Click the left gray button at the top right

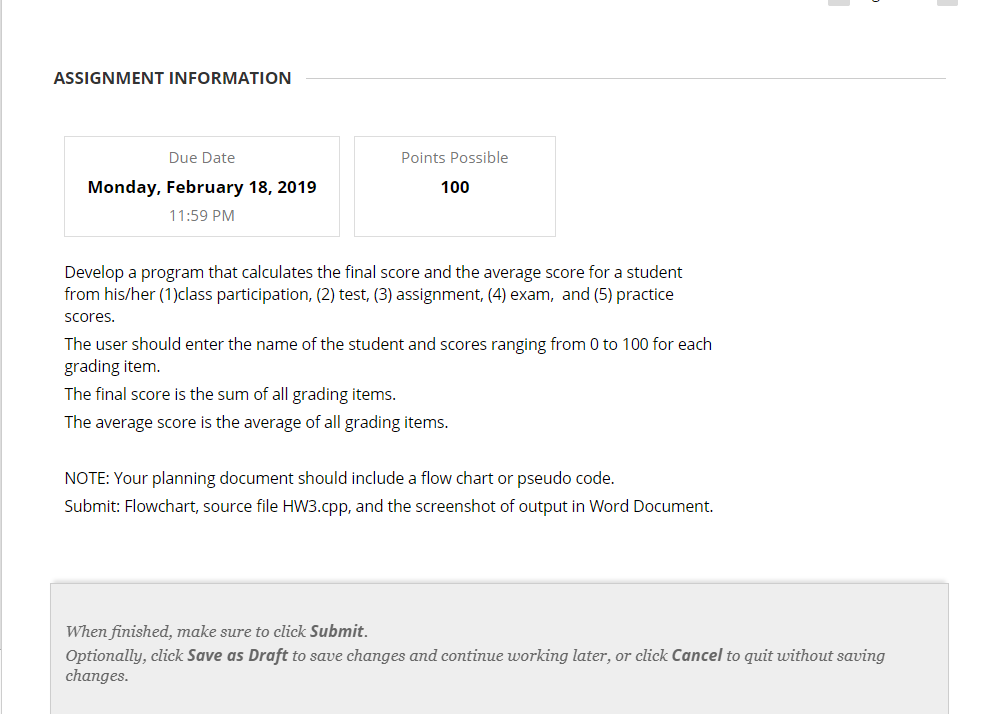(838, 3)
